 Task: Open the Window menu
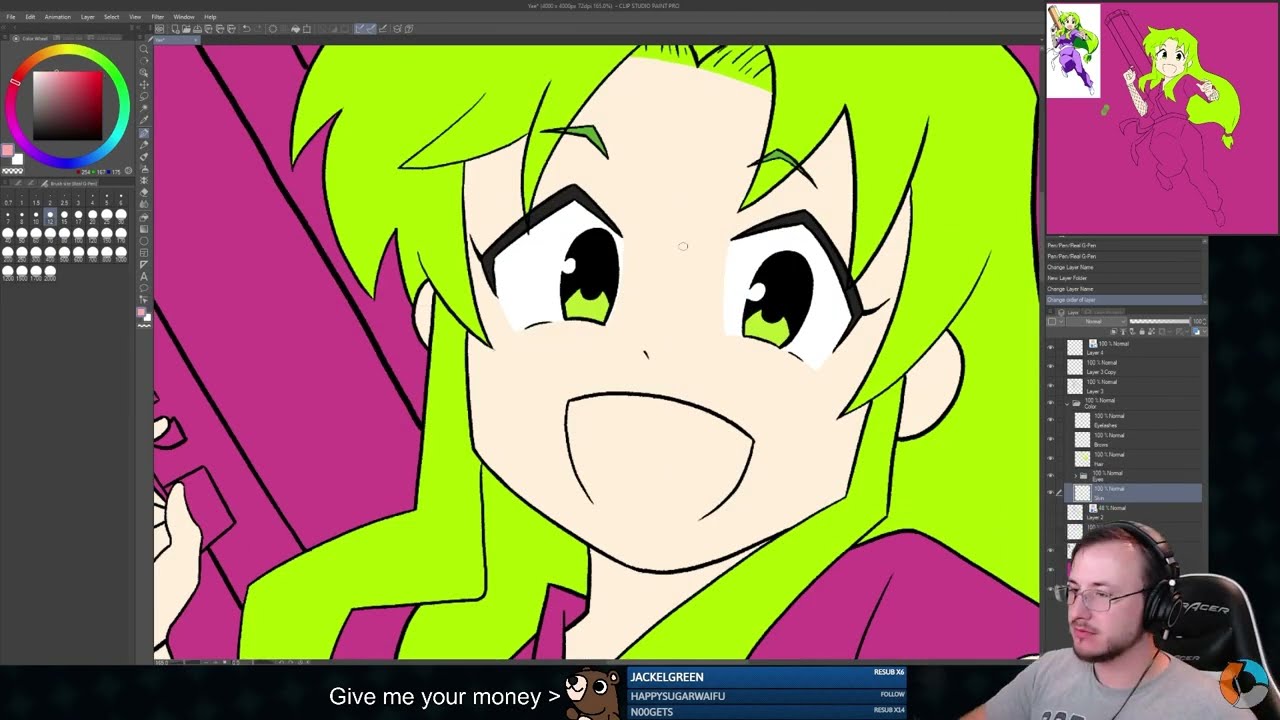(x=184, y=17)
